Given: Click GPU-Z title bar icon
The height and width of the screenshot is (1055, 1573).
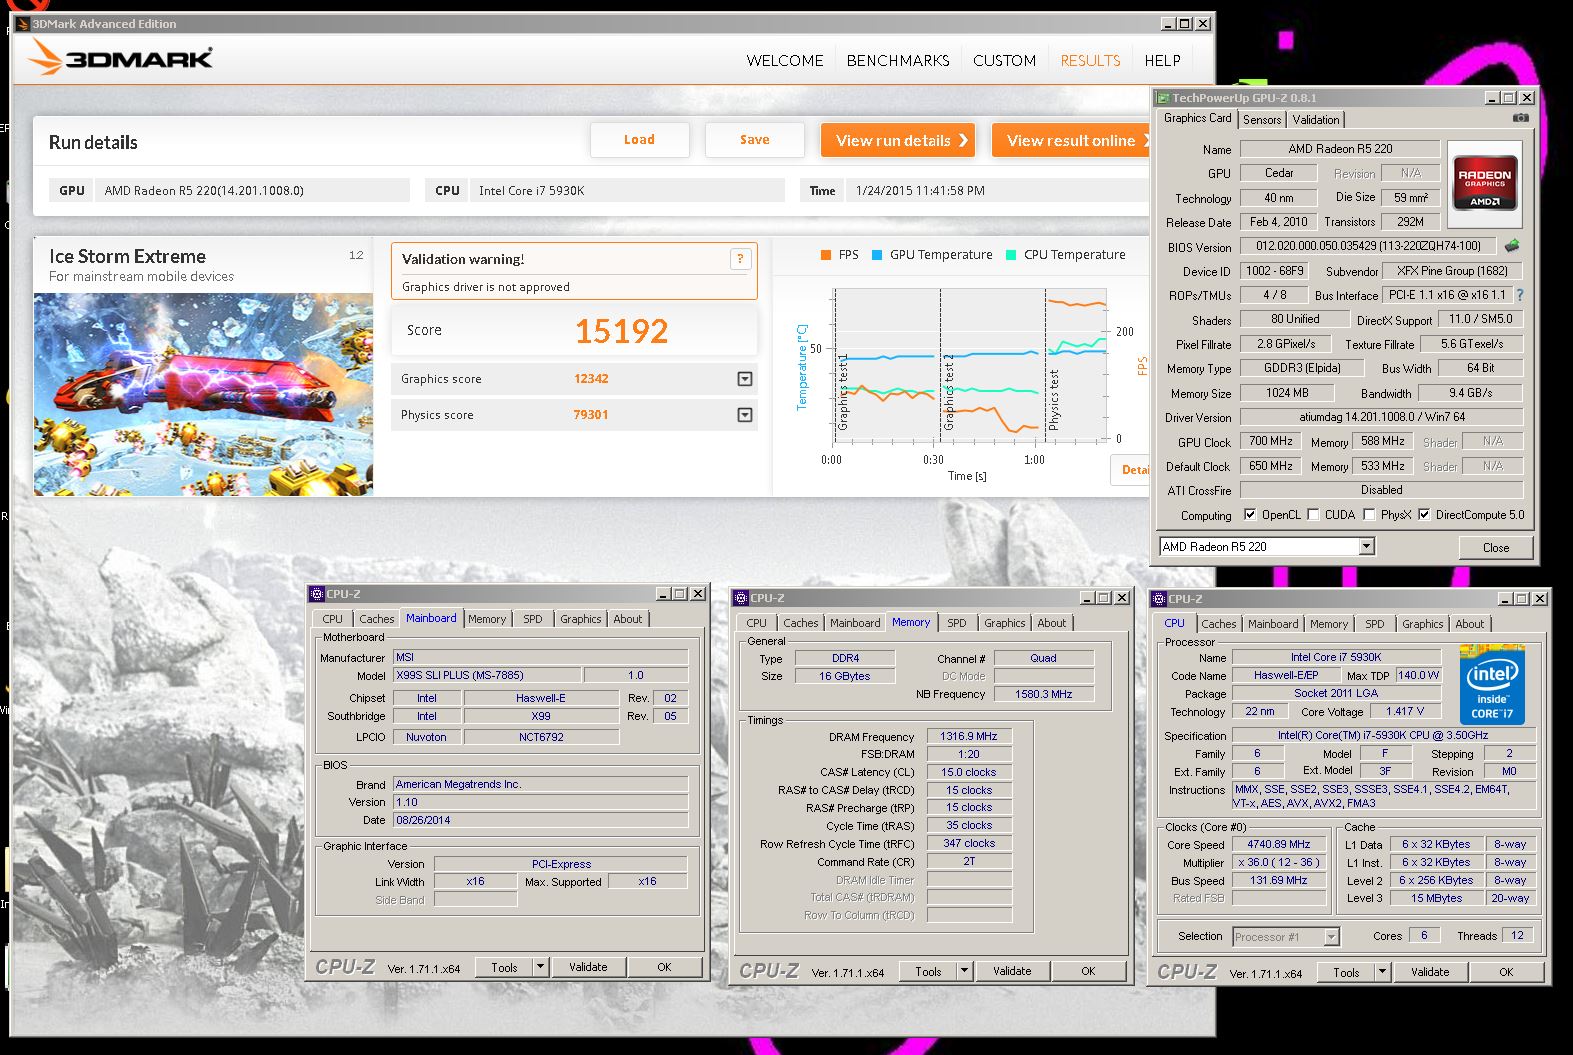Looking at the screenshot, I should pyautogui.click(x=1163, y=98).
